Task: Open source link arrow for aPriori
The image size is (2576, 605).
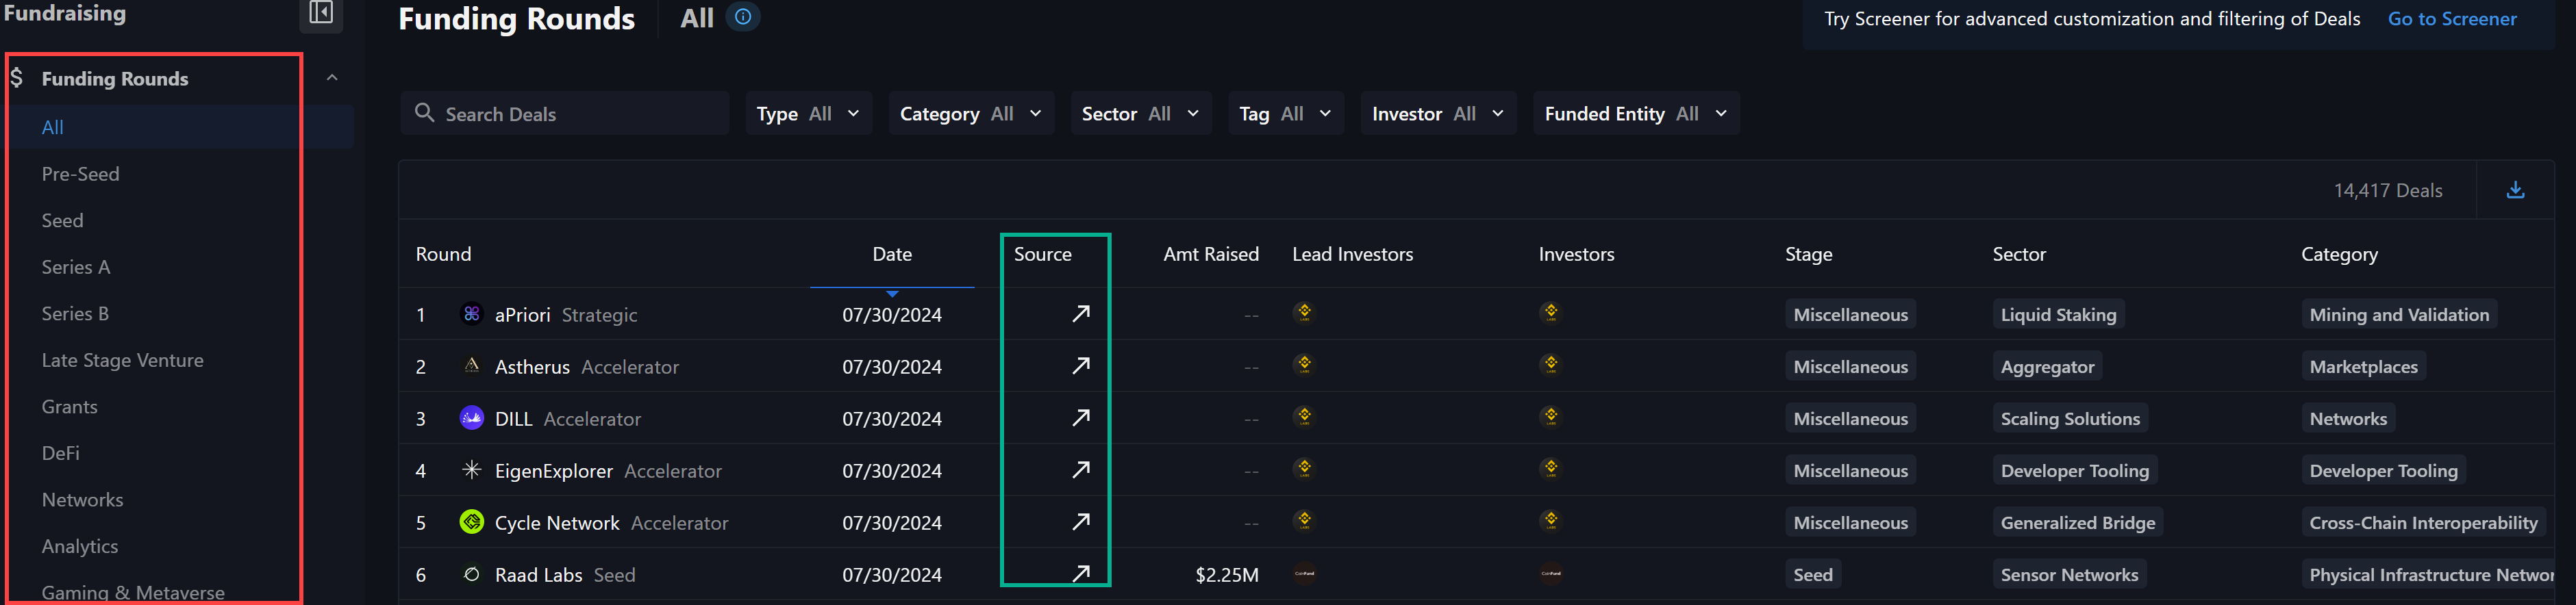Action: 1081,314
